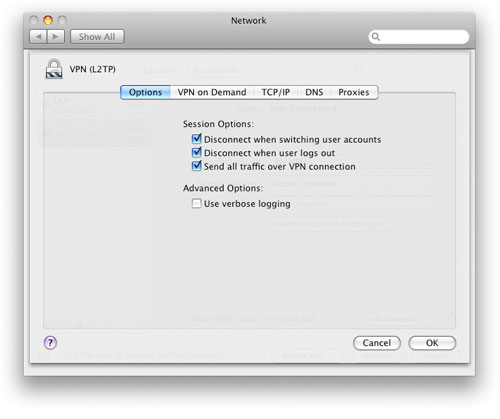Click the back arrow in toolbar

[38, 37]
